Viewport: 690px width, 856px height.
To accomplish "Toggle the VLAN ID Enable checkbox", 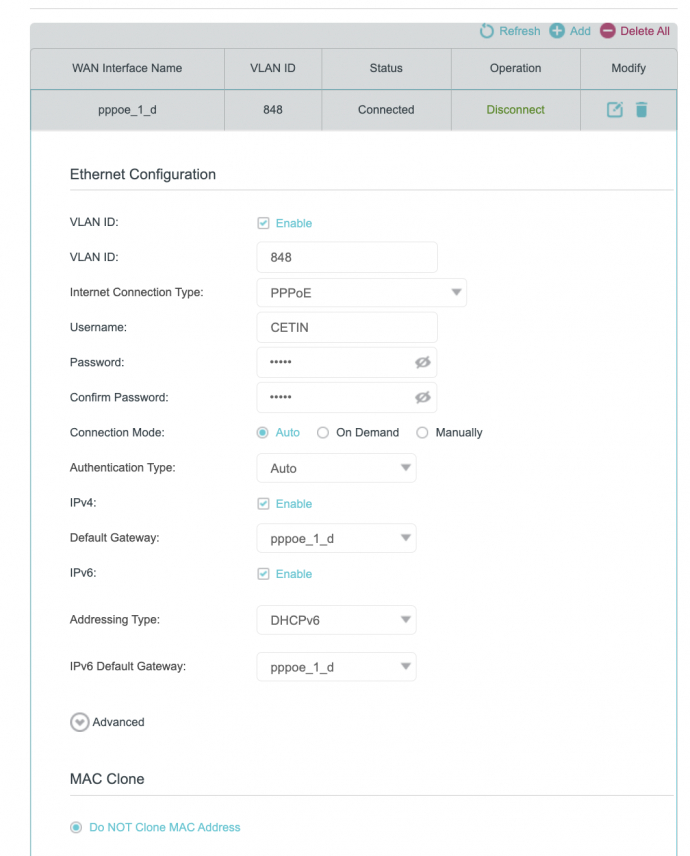I will (x=263, y=223).
